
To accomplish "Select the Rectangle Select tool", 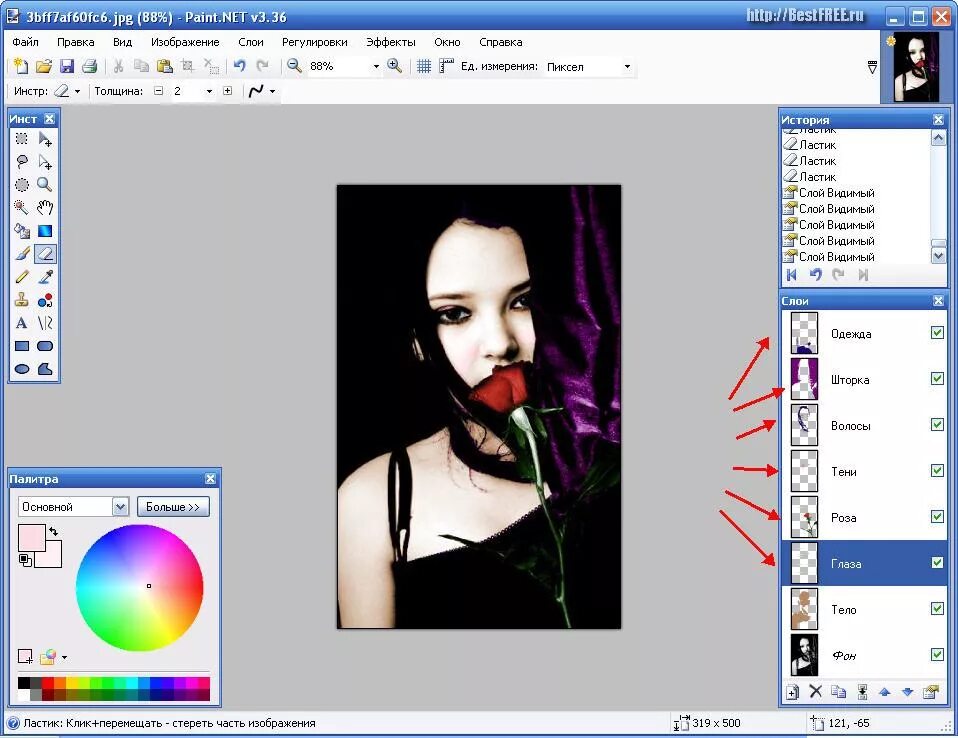I will pos(21,139).
